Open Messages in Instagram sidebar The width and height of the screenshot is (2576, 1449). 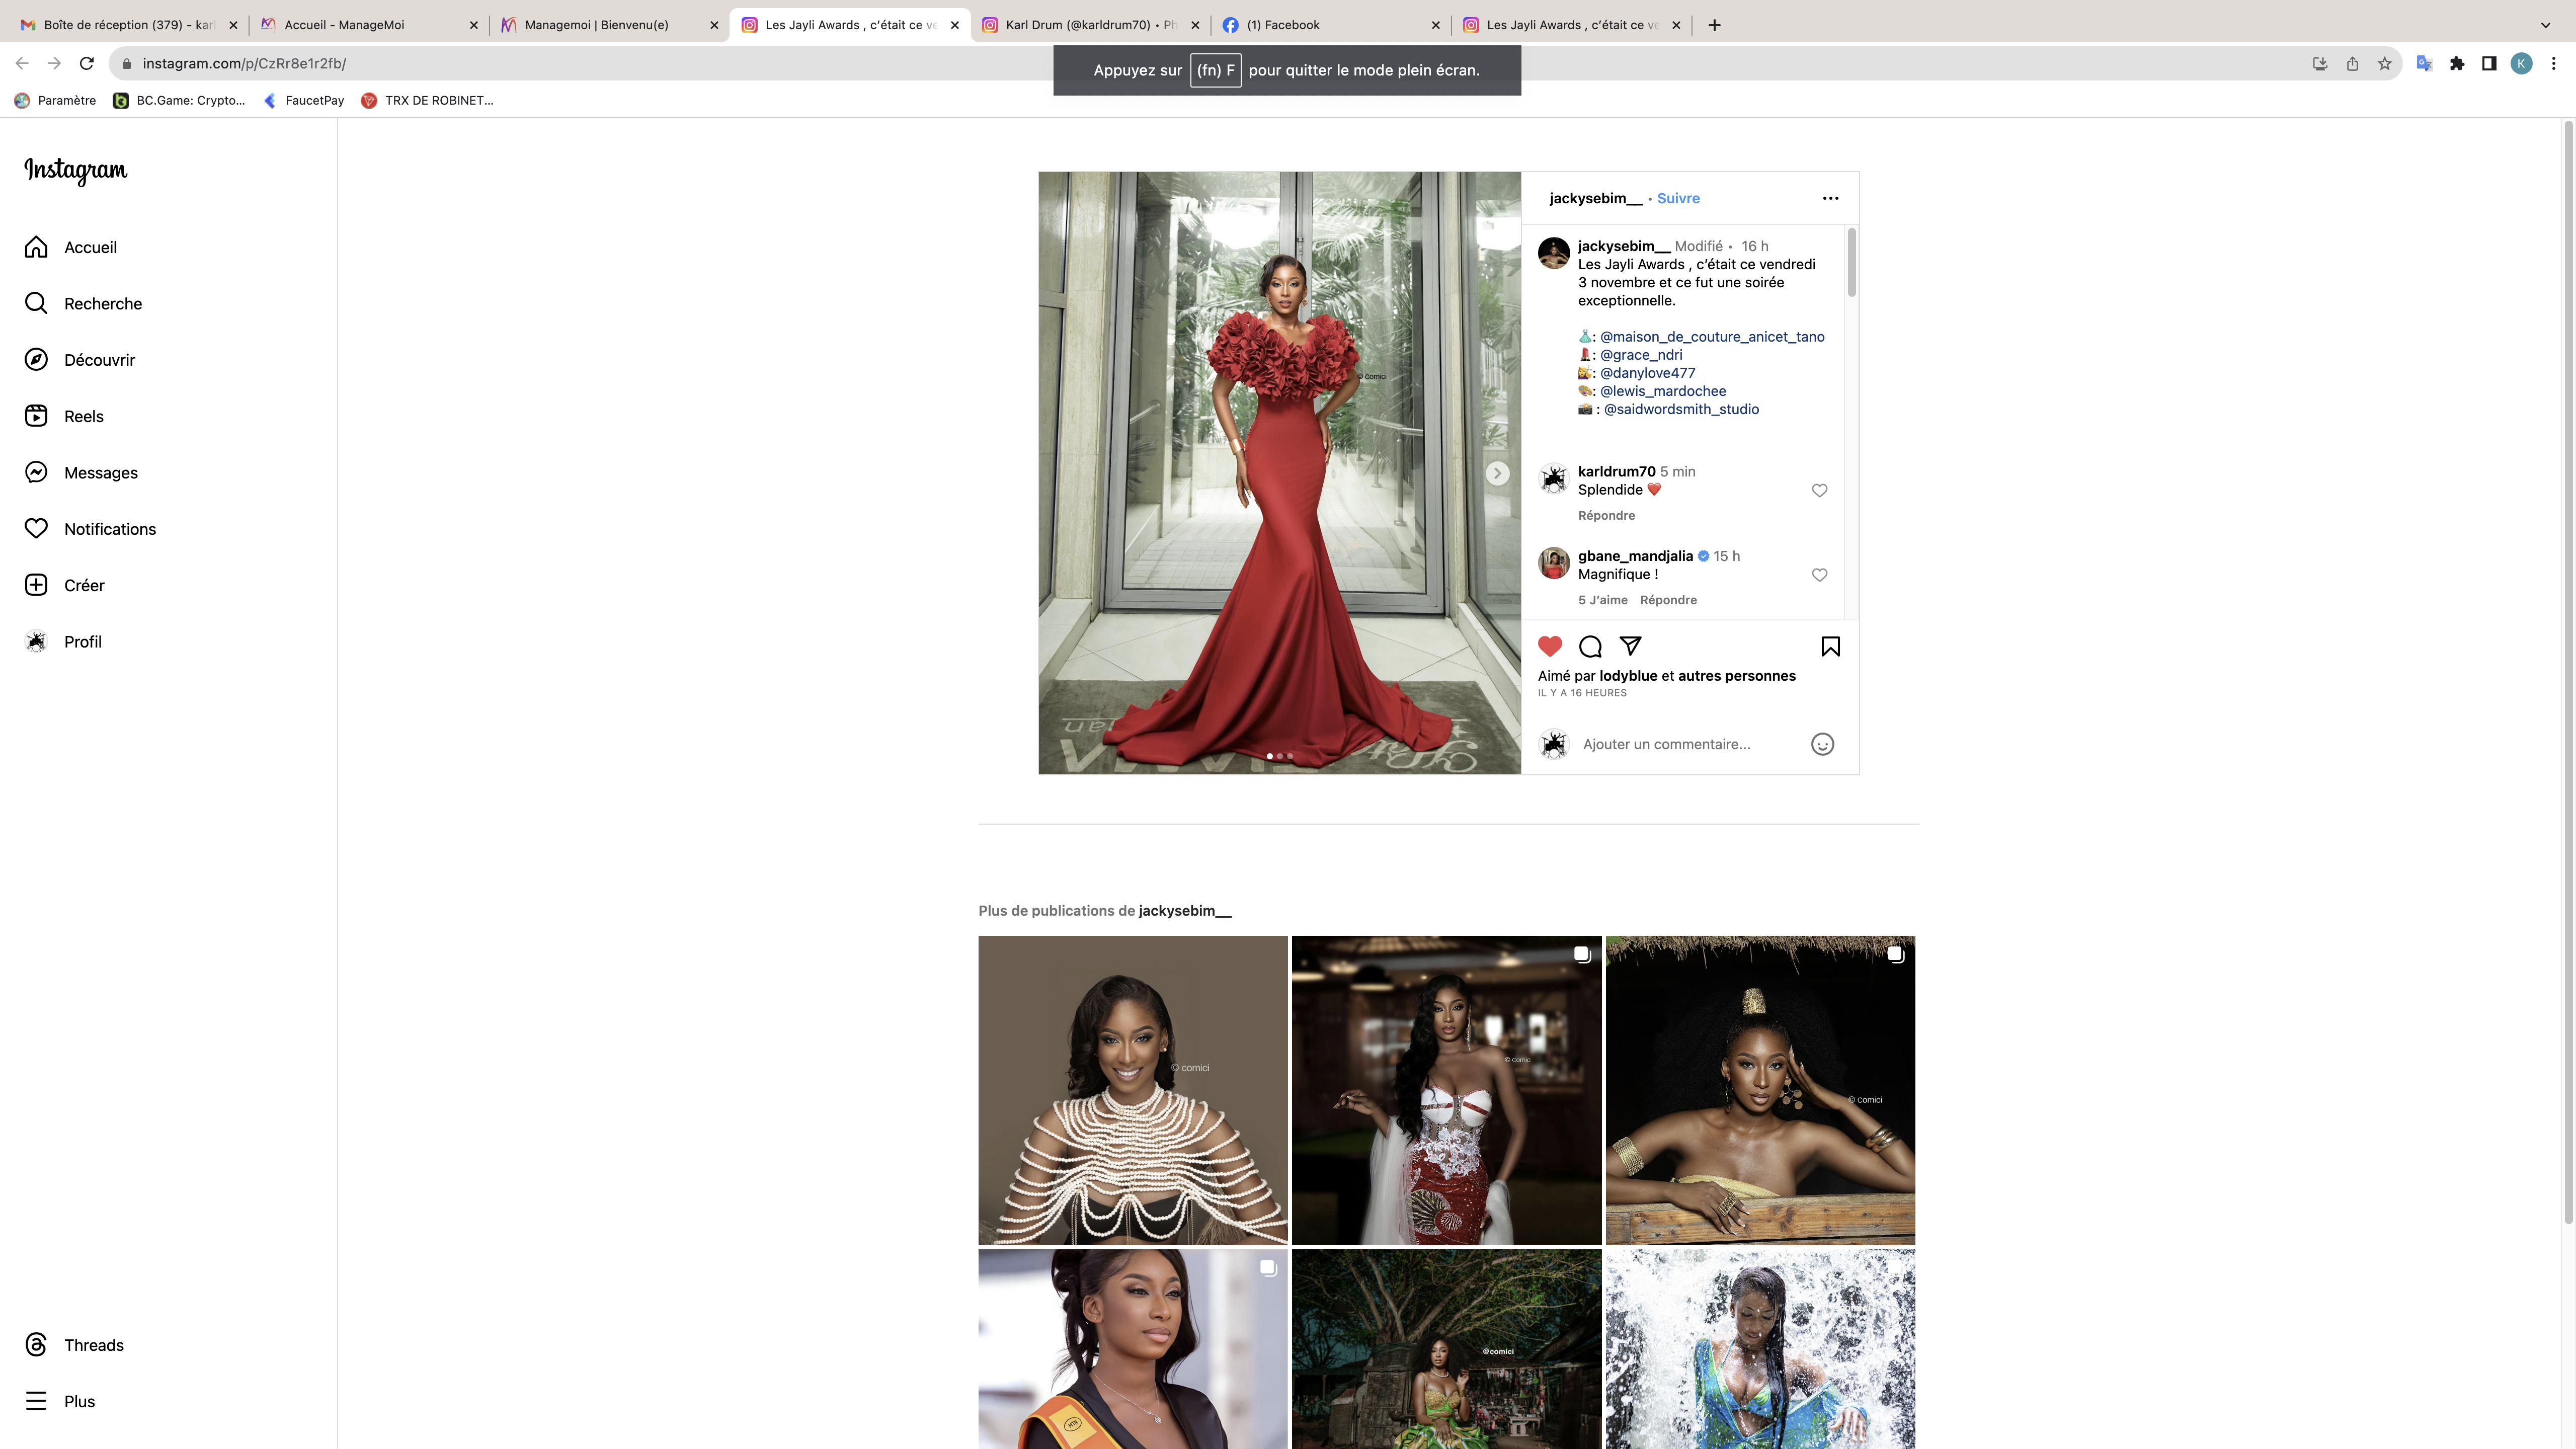pyautogui.click(x=100, y=472)
